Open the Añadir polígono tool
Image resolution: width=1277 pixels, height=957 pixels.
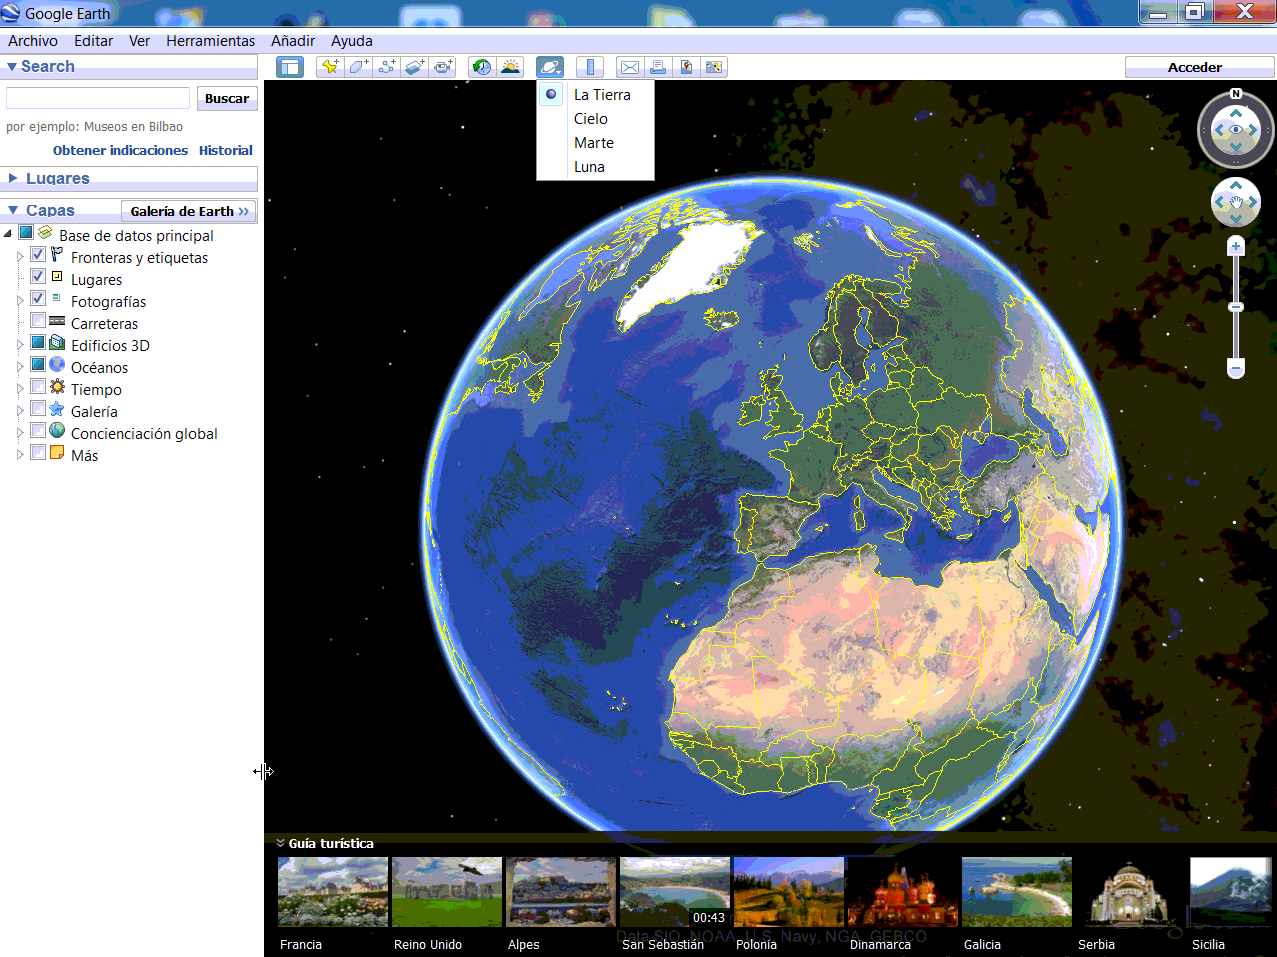[x=357, y=66]
